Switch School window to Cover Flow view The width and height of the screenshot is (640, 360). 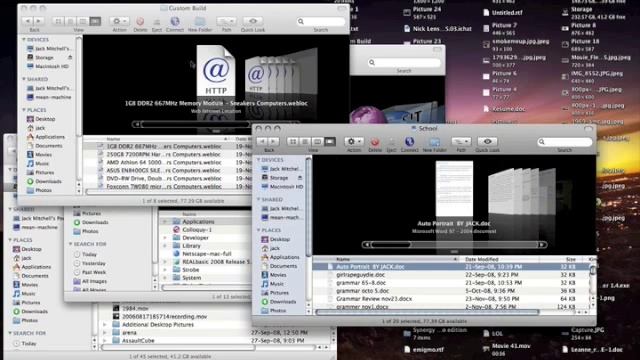[330, 142]
